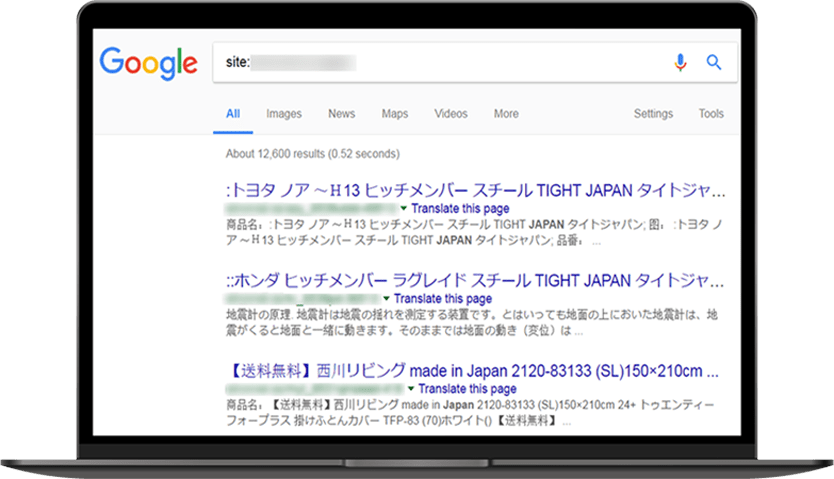This screenshot has height=479, width=834.
Task: Switch to the News tab
Action: pyautogui.click(x=341, y=114)
